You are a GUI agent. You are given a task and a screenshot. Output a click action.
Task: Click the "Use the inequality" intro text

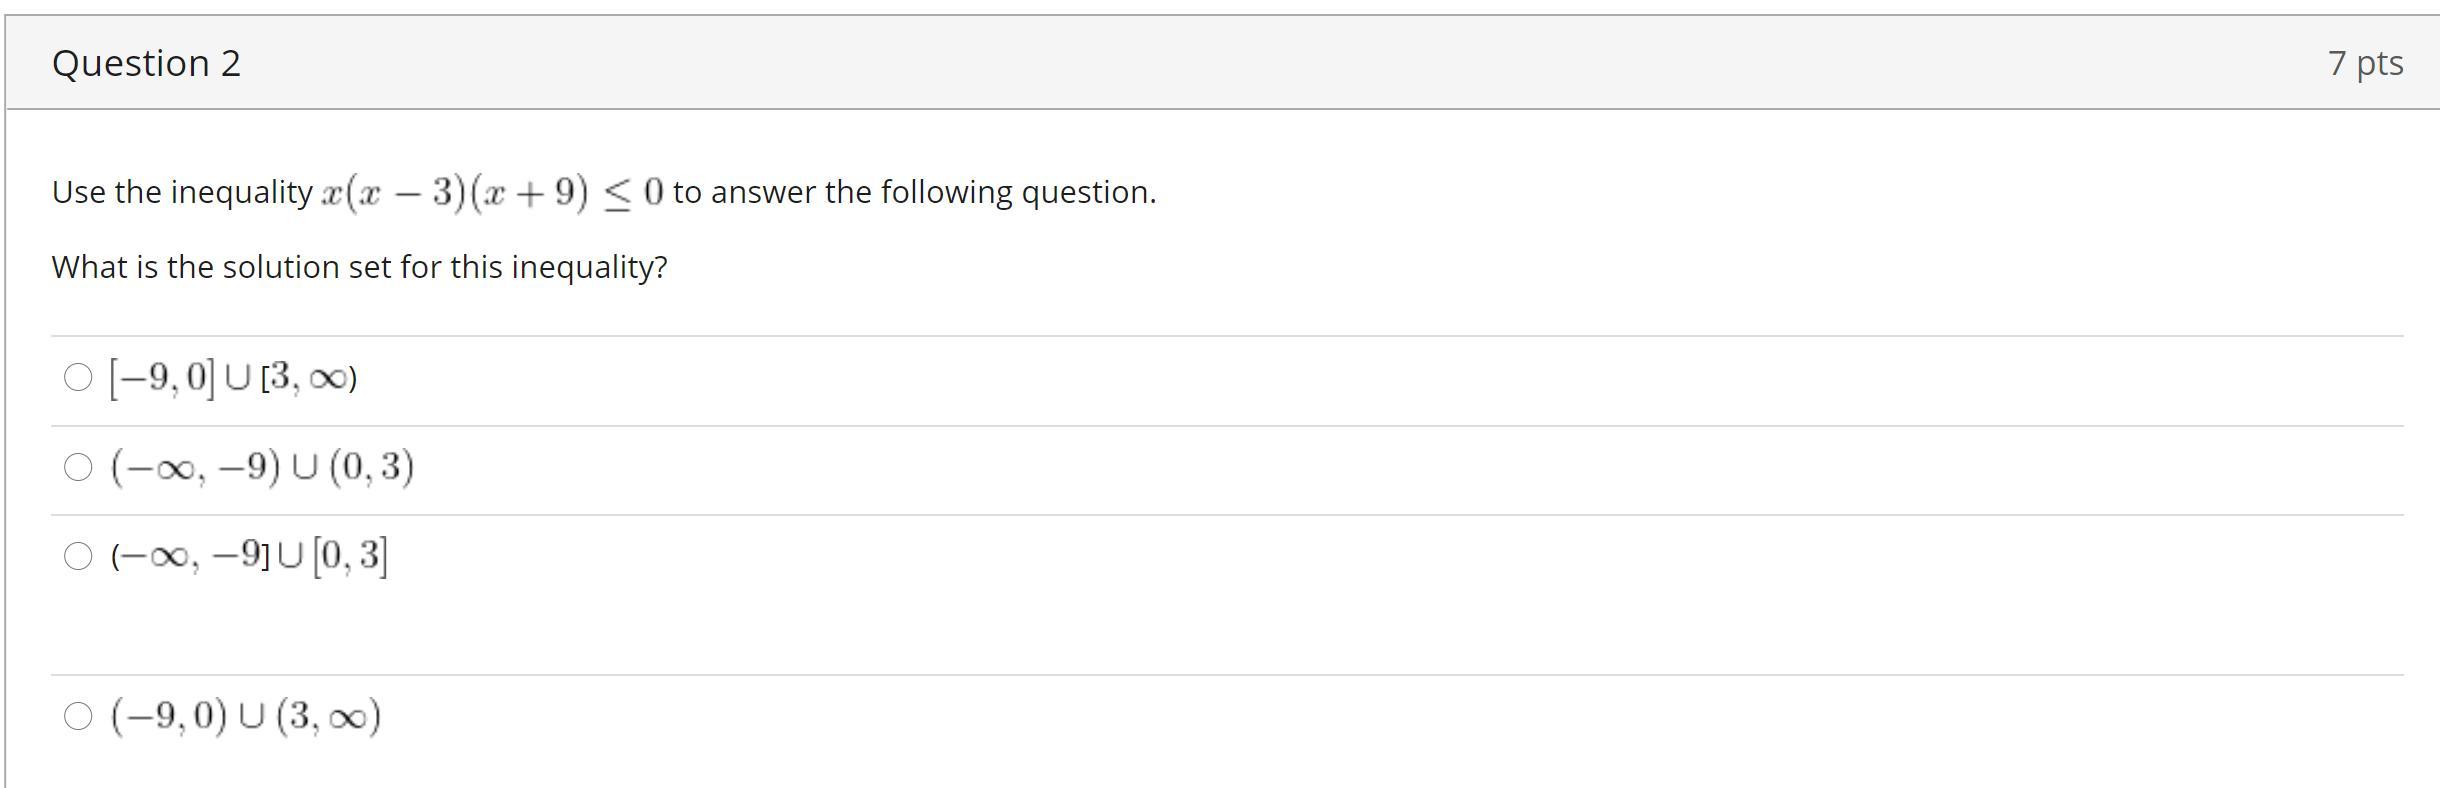pos(182,192)
